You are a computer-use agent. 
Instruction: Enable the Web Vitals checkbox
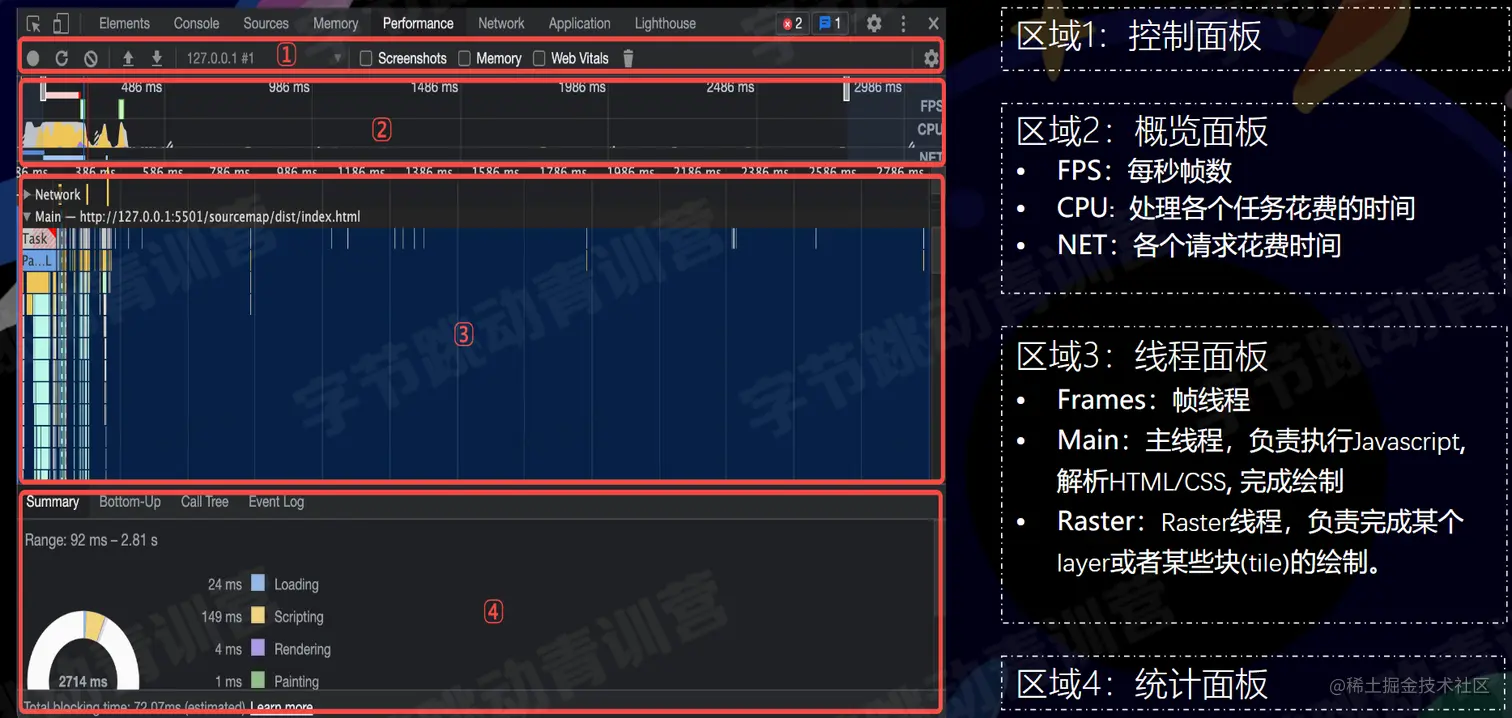point(539,58)
